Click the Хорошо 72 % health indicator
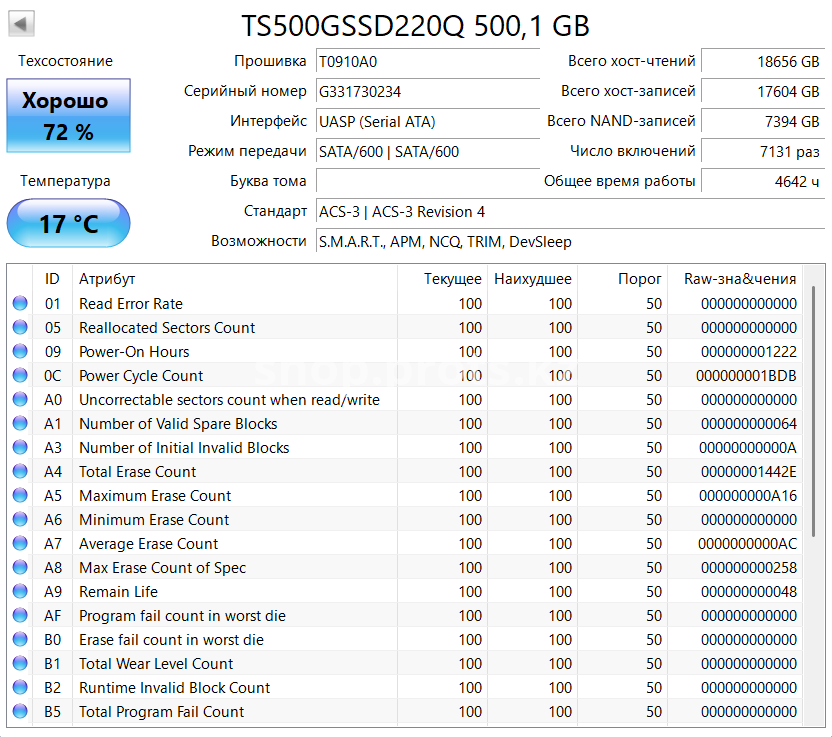The width and height of the screenshot is (832, 737). (68, 115)
